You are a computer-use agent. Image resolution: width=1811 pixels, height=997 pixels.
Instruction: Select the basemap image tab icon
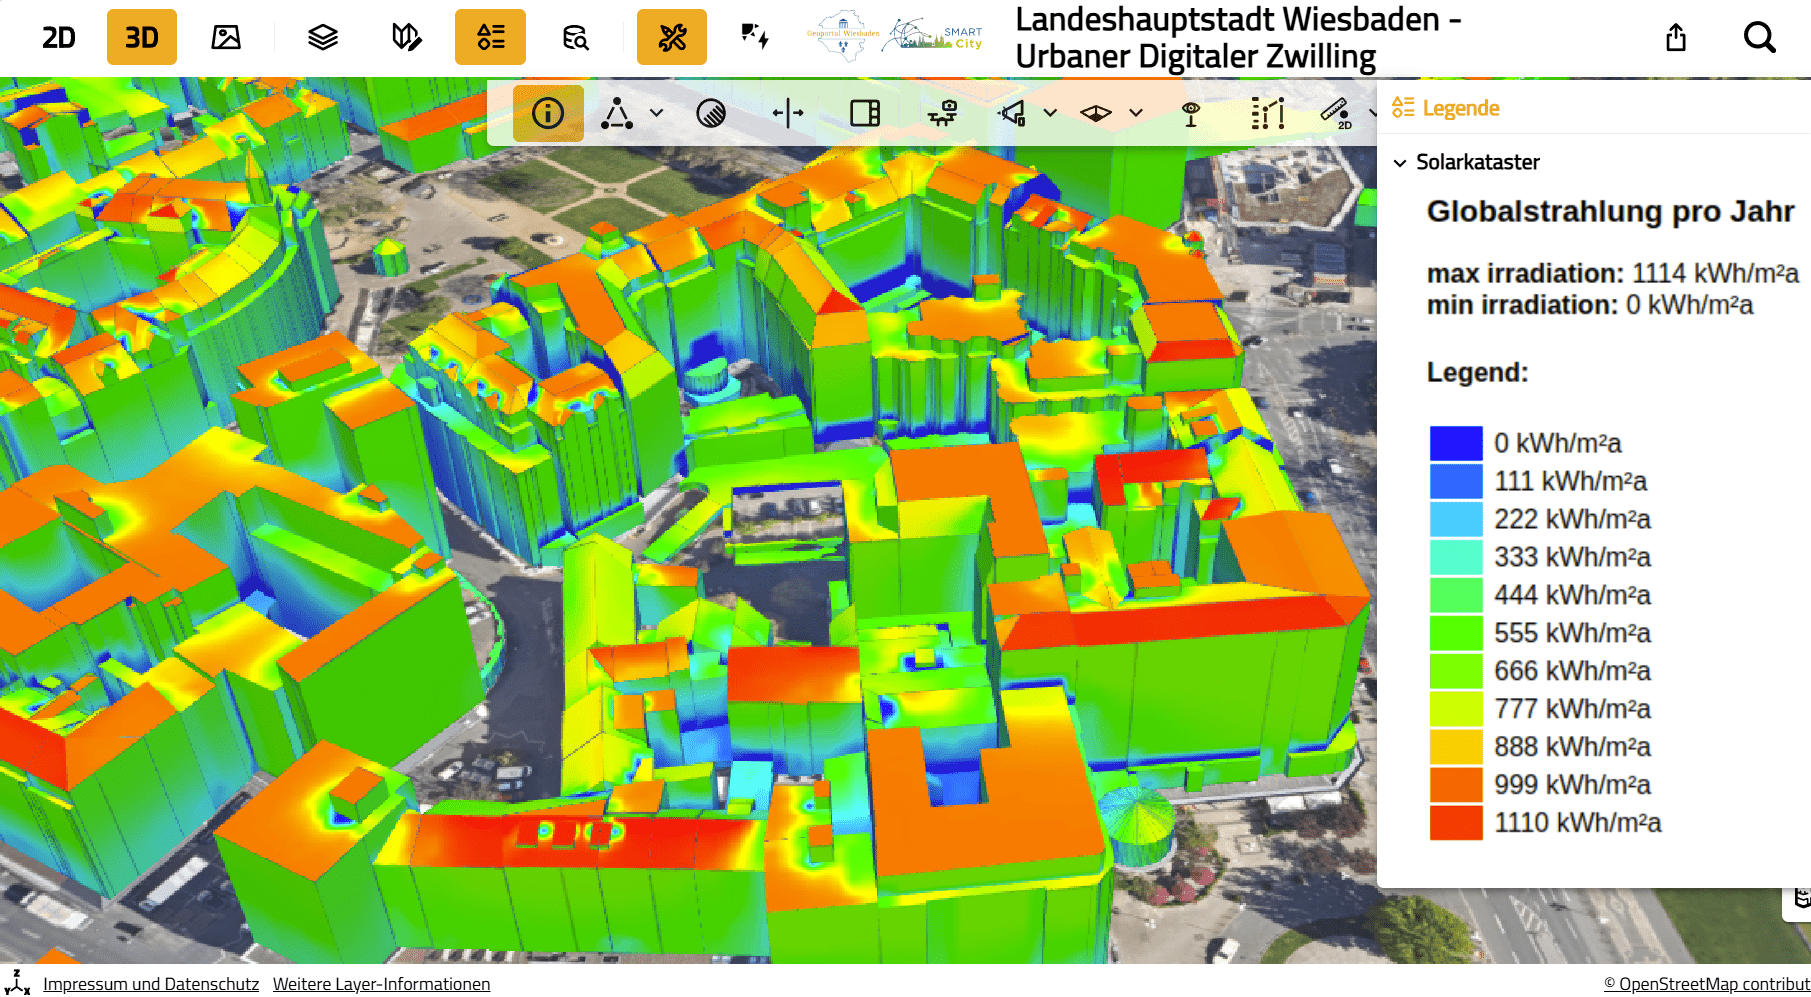226,36
